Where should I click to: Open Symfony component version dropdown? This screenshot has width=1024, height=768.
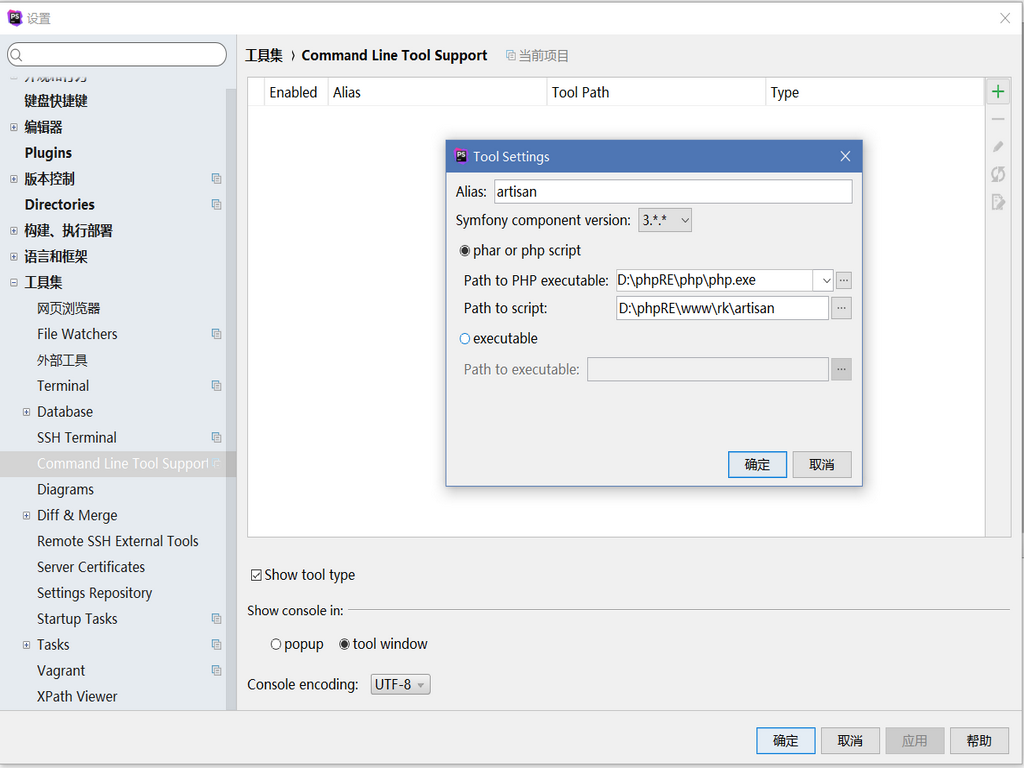click(665, 220)
